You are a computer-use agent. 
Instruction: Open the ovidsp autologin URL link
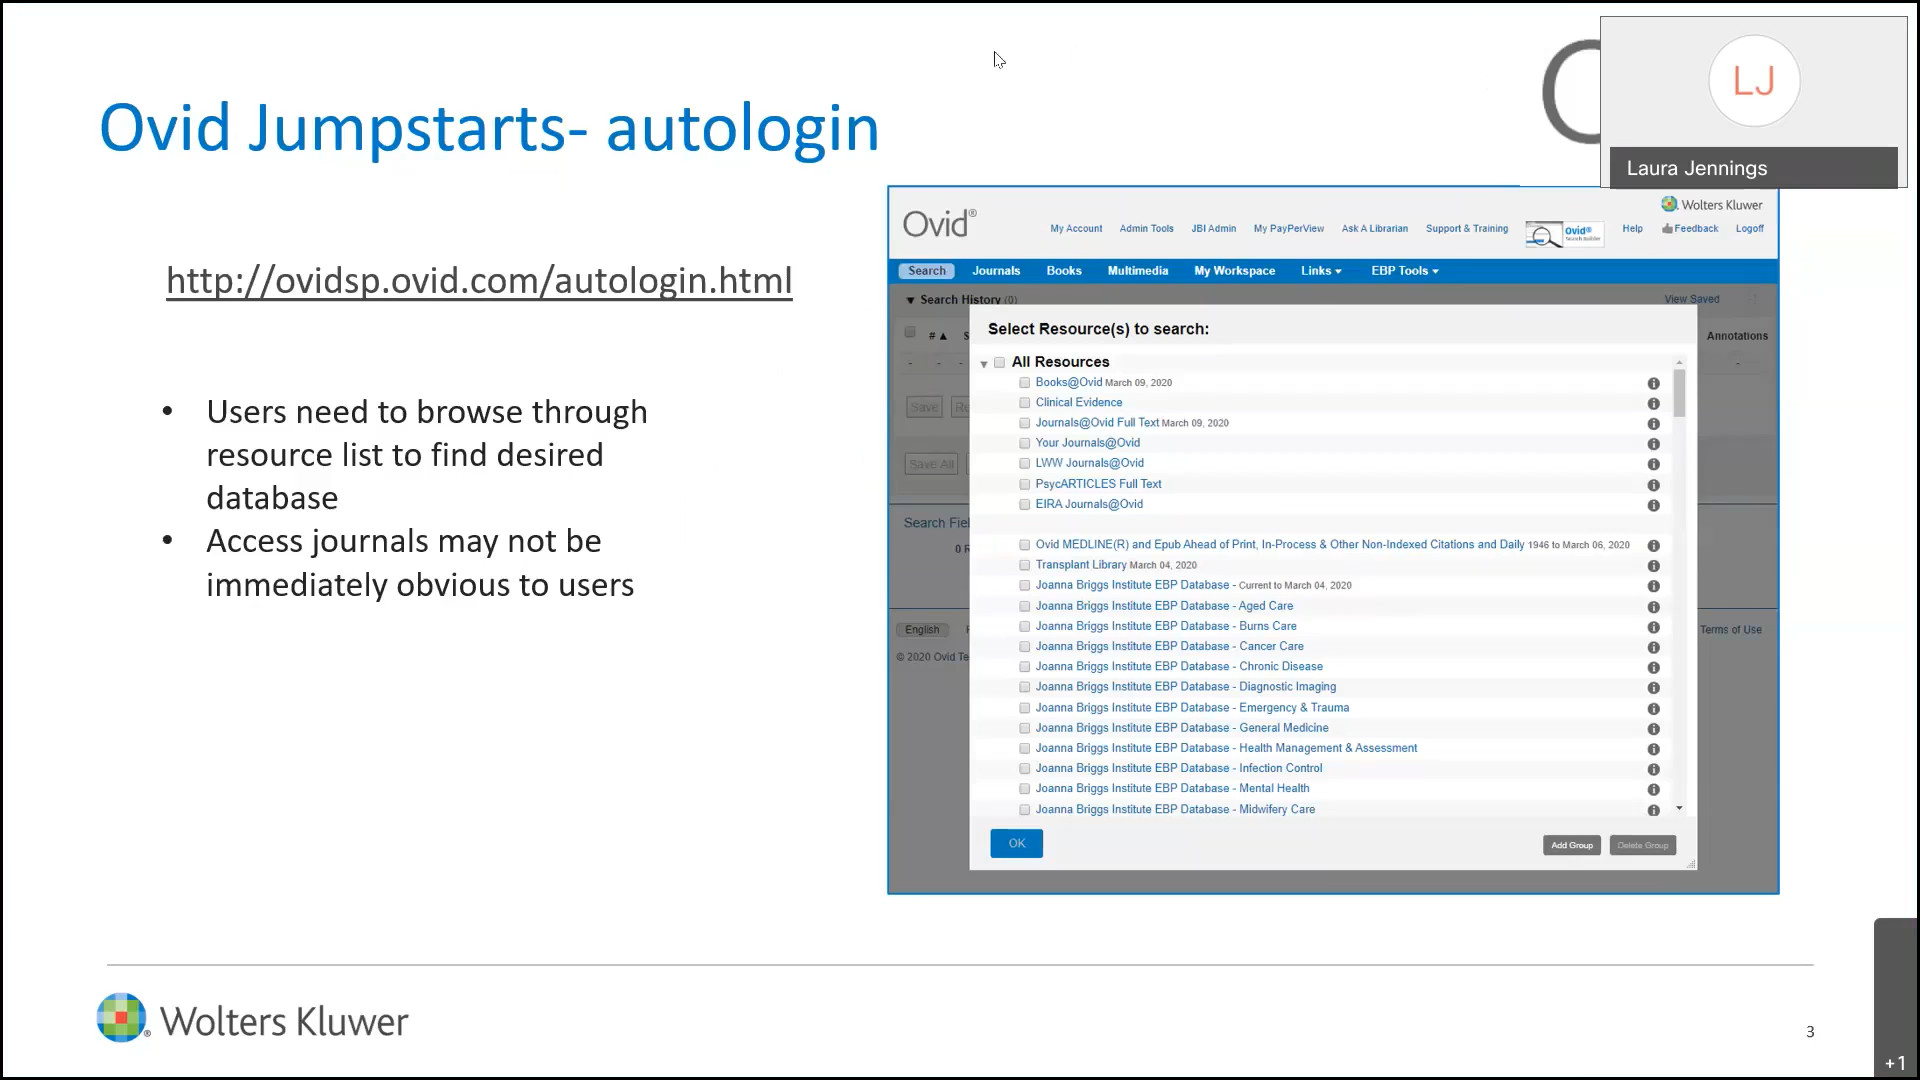479,281
